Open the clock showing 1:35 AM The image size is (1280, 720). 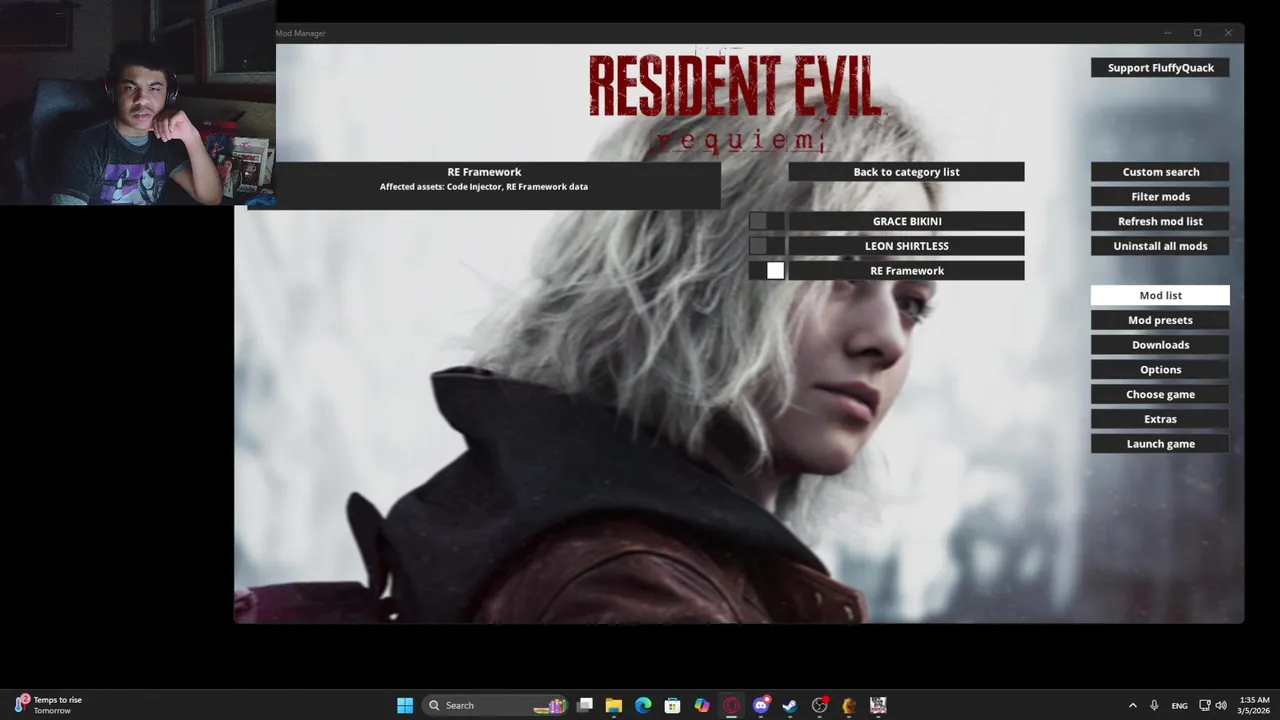pyautogui.click(x=1254, y=705)
